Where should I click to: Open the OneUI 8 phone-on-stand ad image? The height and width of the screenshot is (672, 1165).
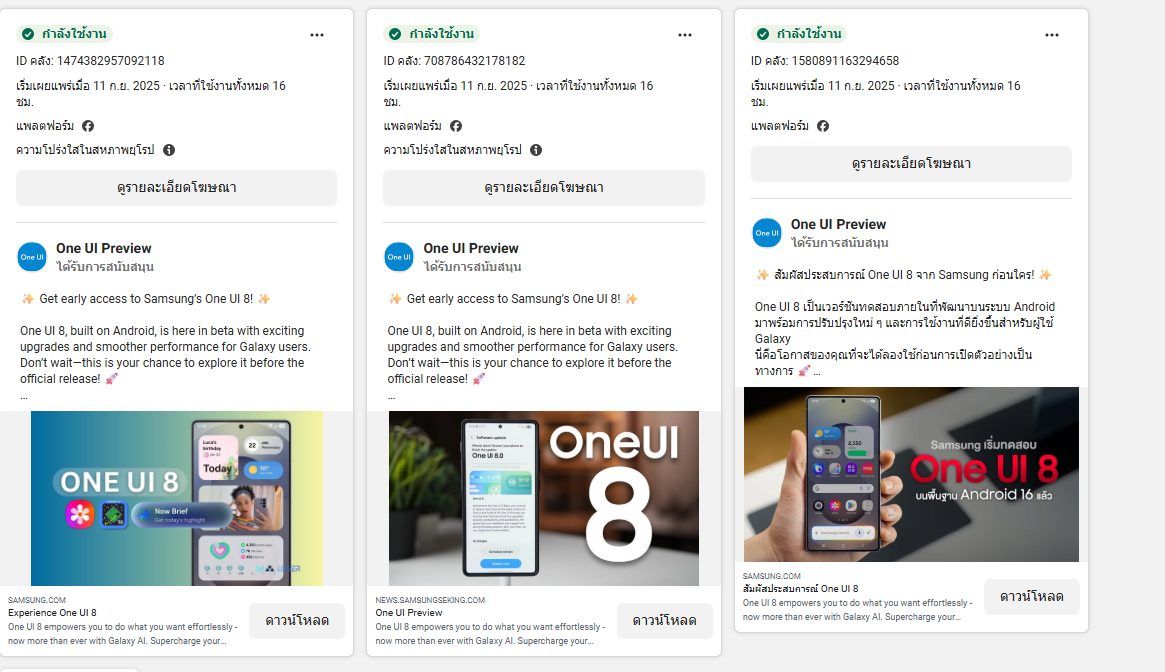coord(544,498)
